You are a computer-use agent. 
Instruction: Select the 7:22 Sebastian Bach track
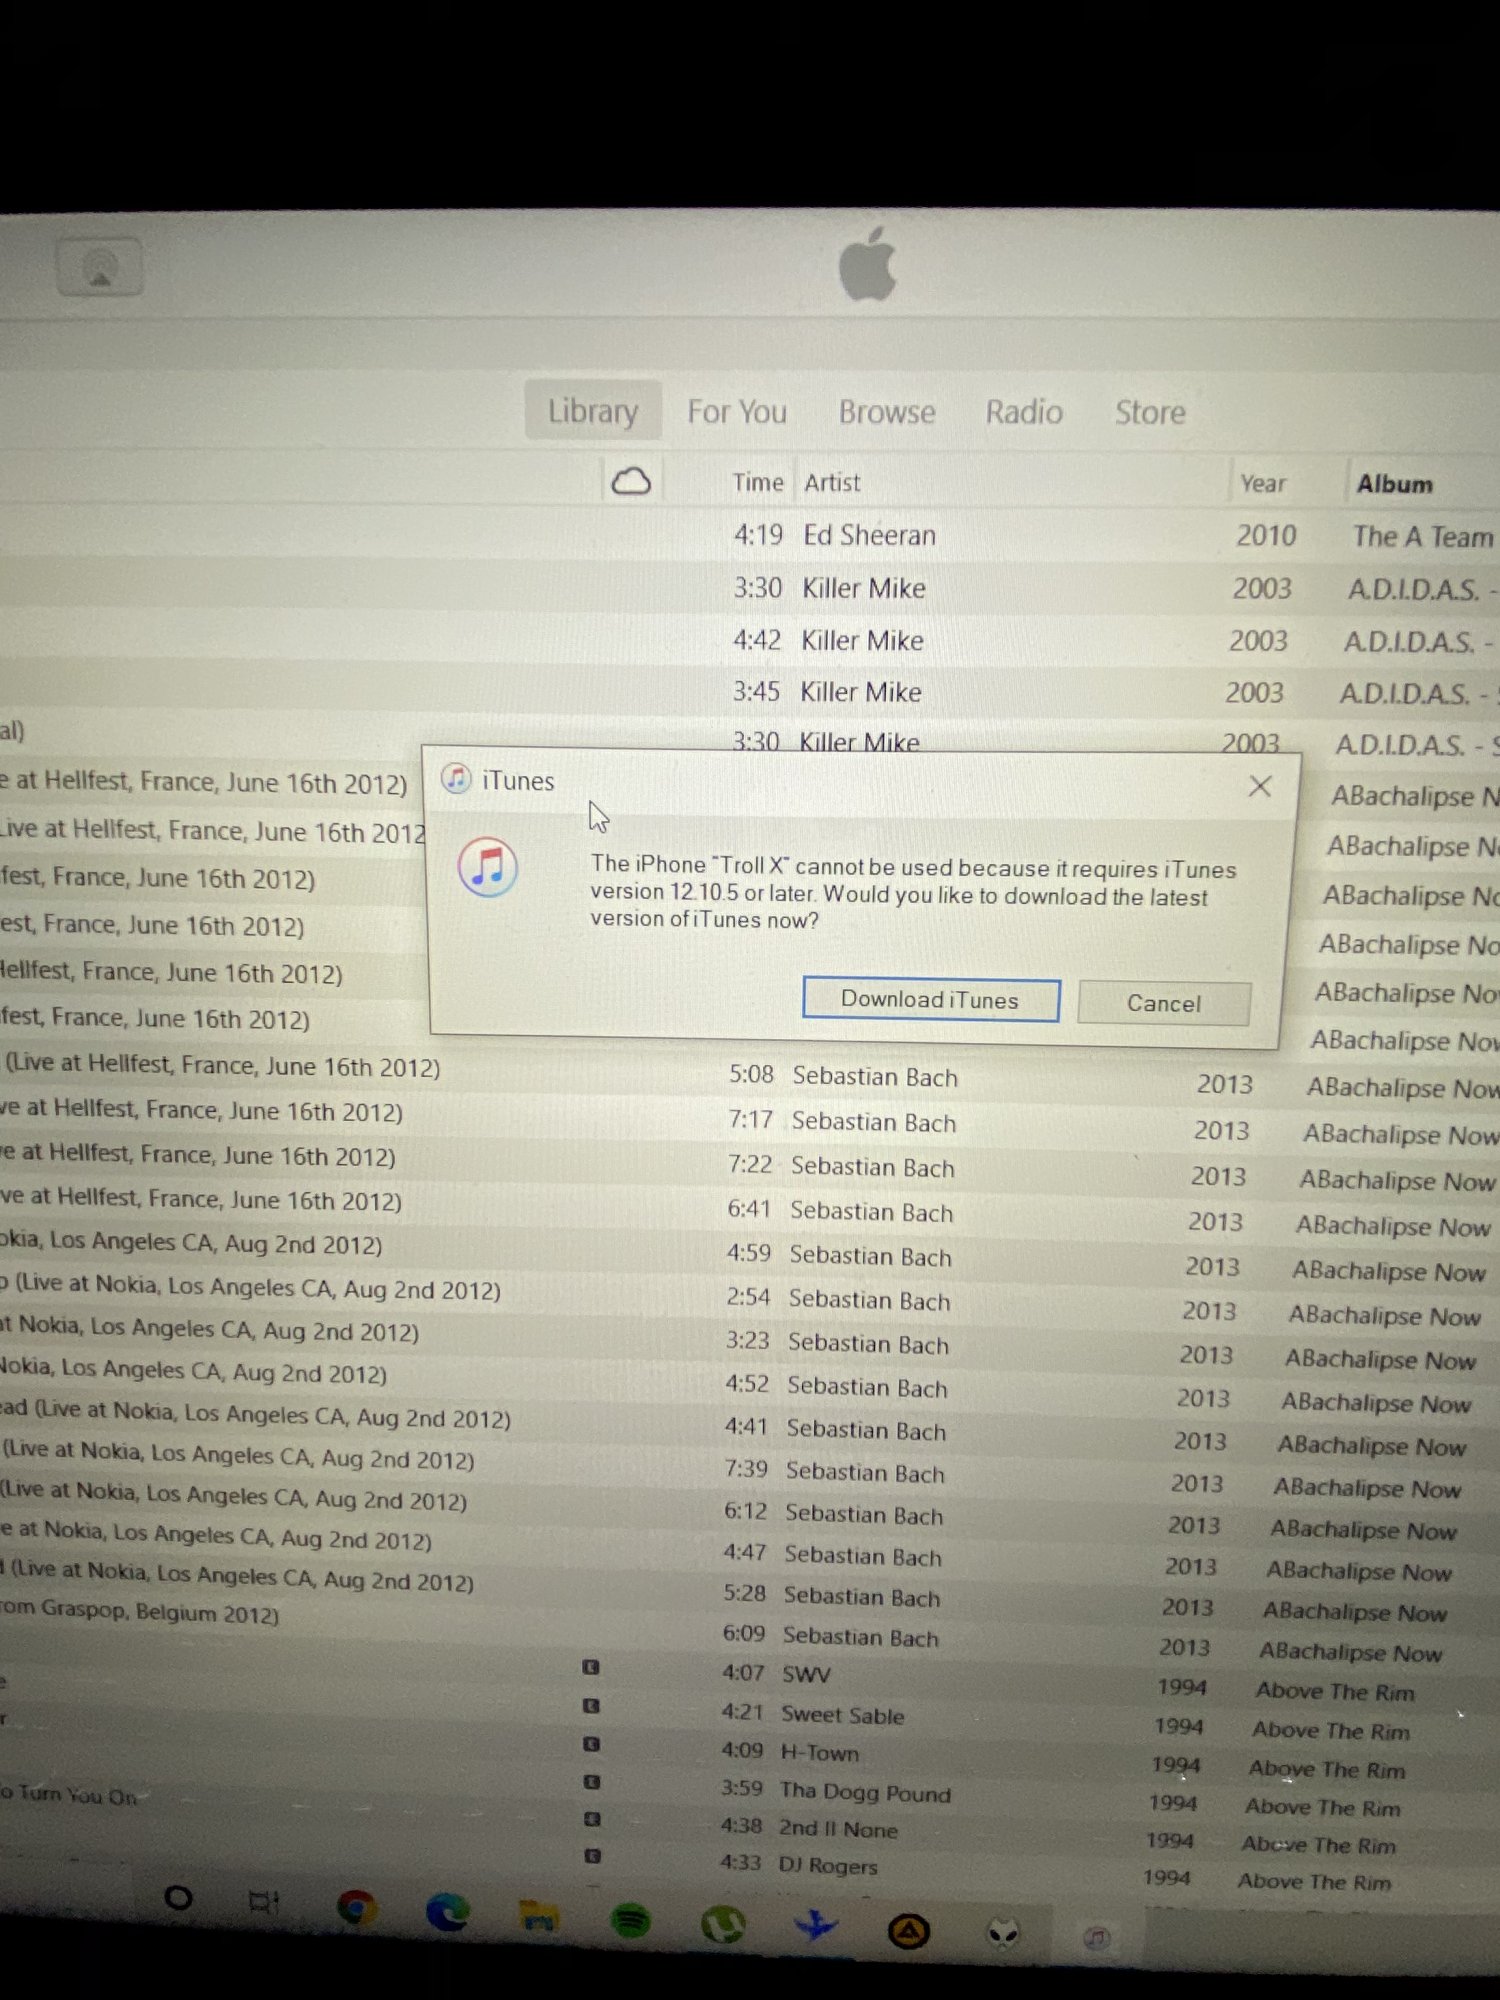[750, 1167]
